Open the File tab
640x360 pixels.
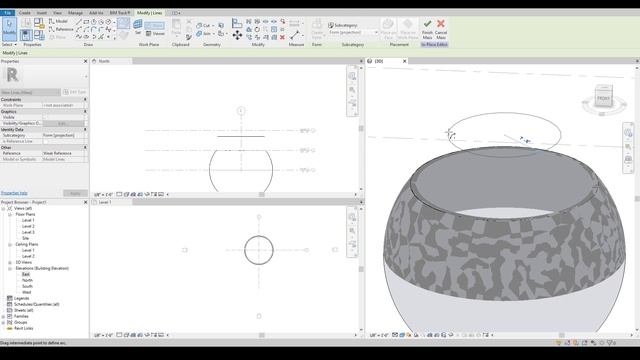[7, 13]
